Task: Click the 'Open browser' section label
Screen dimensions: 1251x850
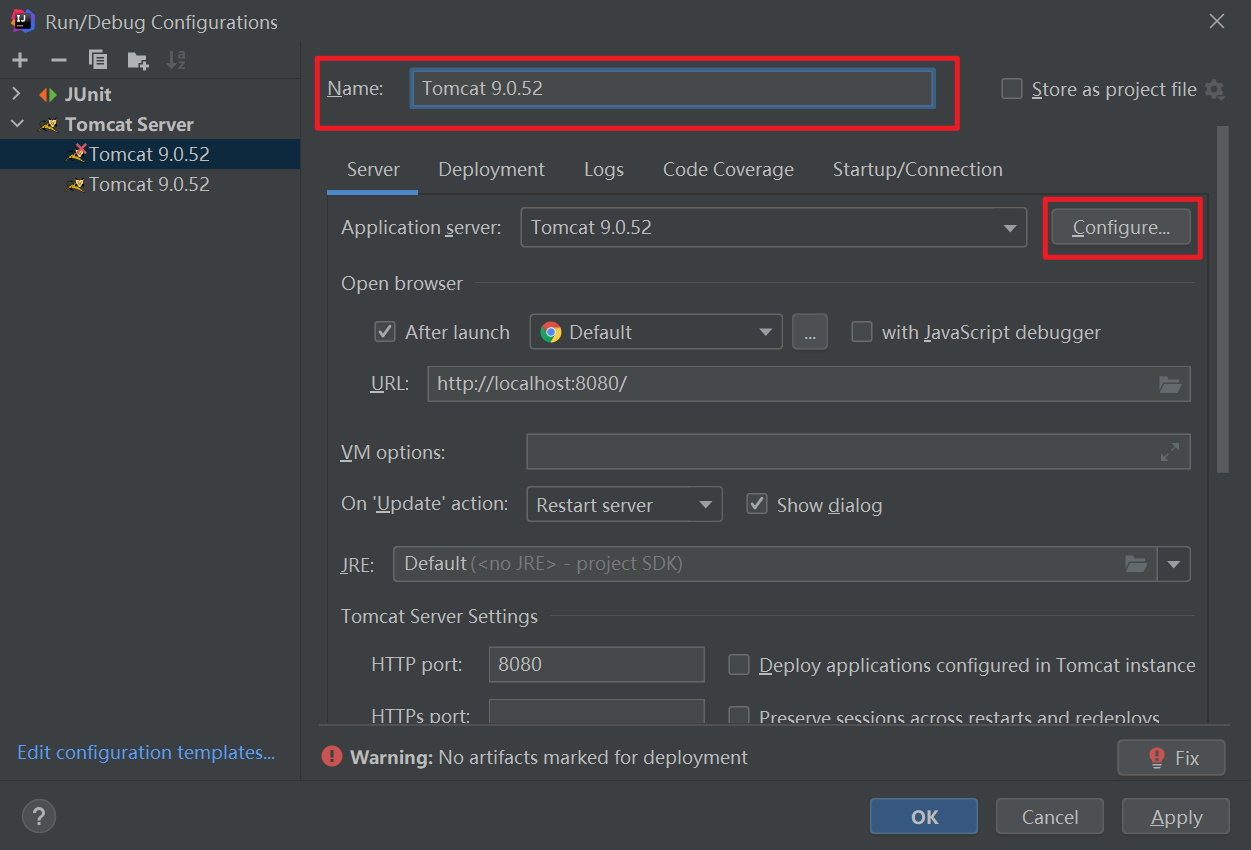Action: (x=402, y=284)
